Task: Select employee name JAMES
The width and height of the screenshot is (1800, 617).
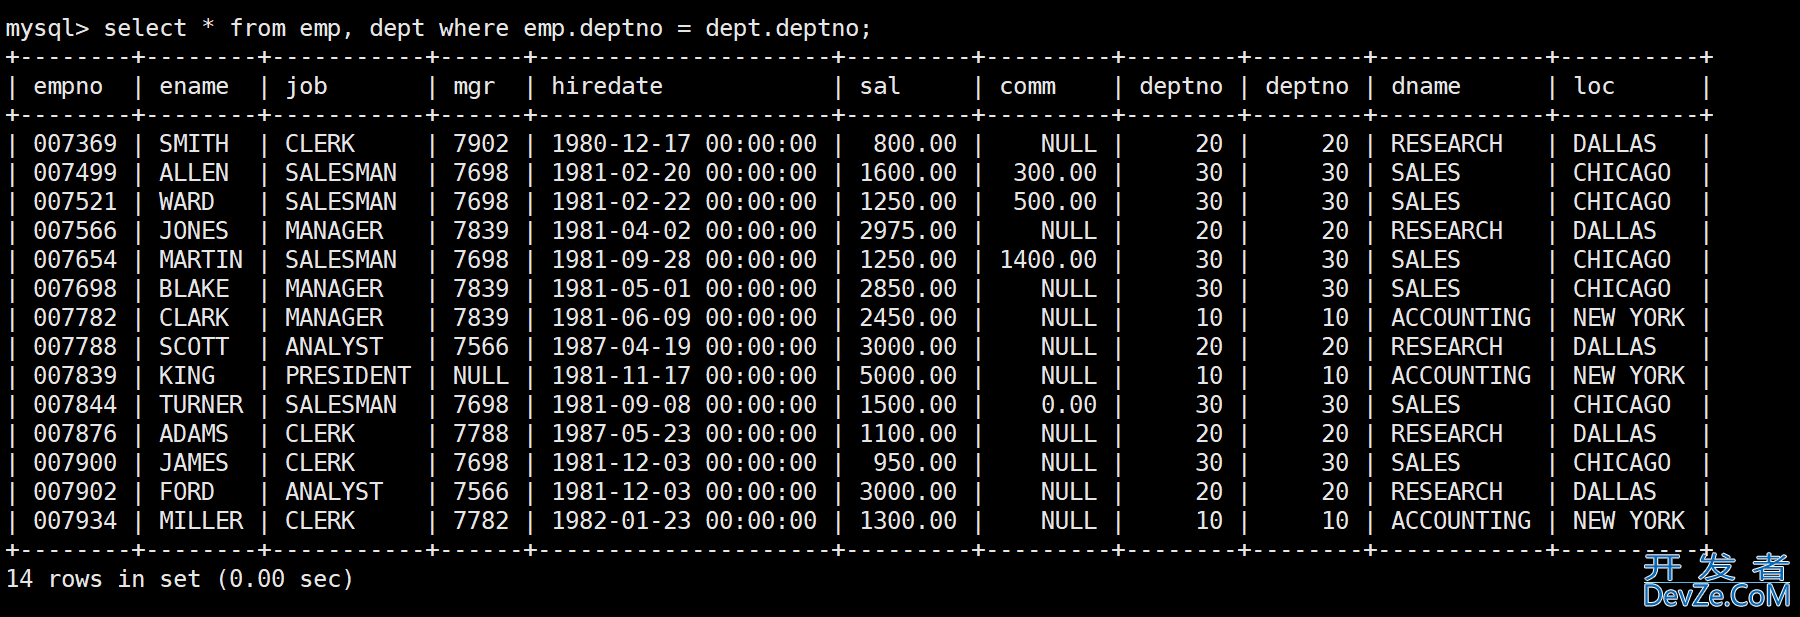Action: (194, 463)
